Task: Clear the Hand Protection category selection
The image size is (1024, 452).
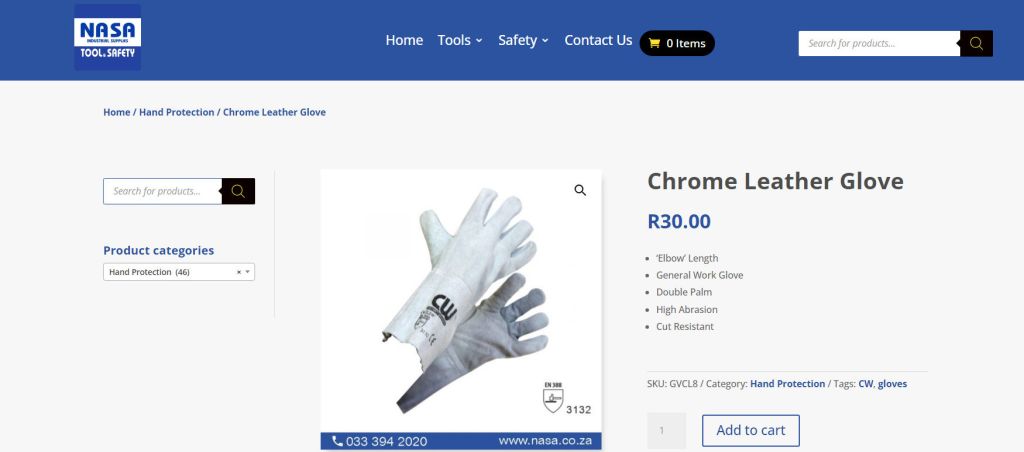Action: (238, 272)
